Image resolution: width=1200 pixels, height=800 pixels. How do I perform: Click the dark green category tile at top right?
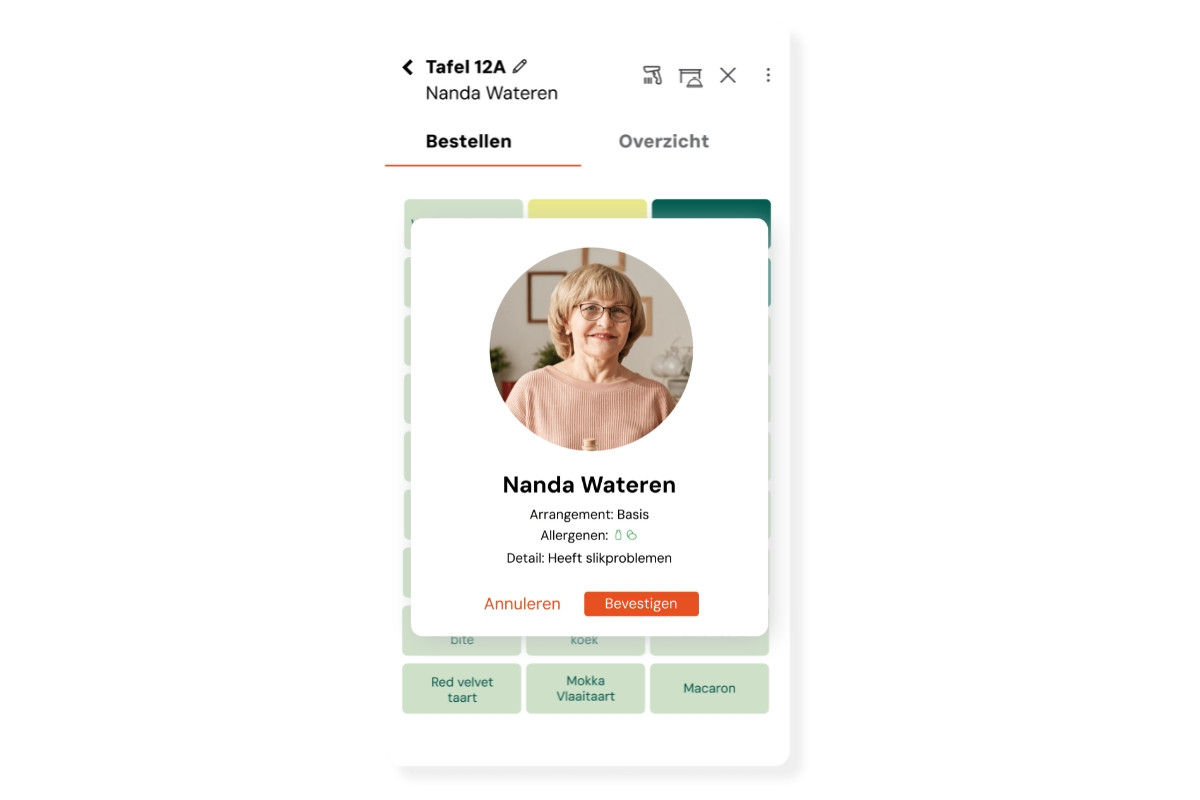[711, 209]
